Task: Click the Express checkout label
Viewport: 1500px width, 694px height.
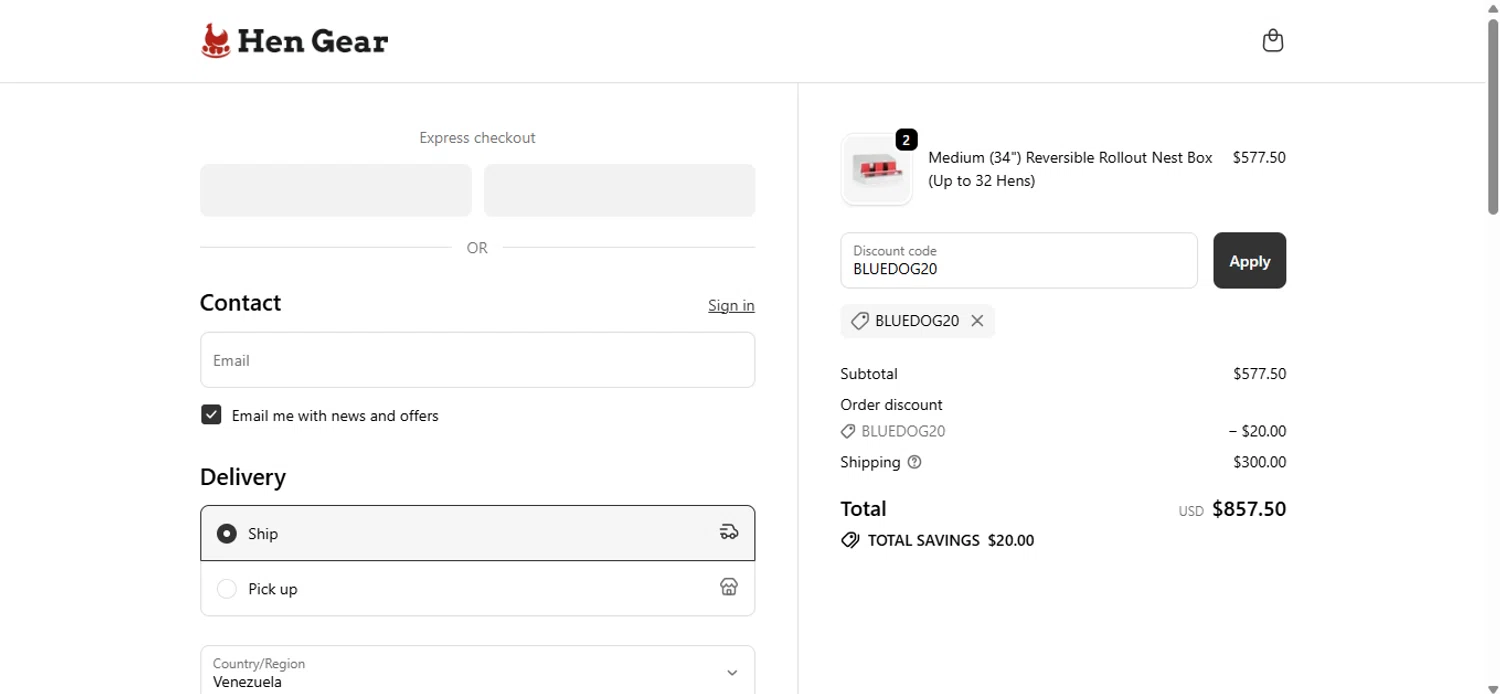Action: point(477,138)
